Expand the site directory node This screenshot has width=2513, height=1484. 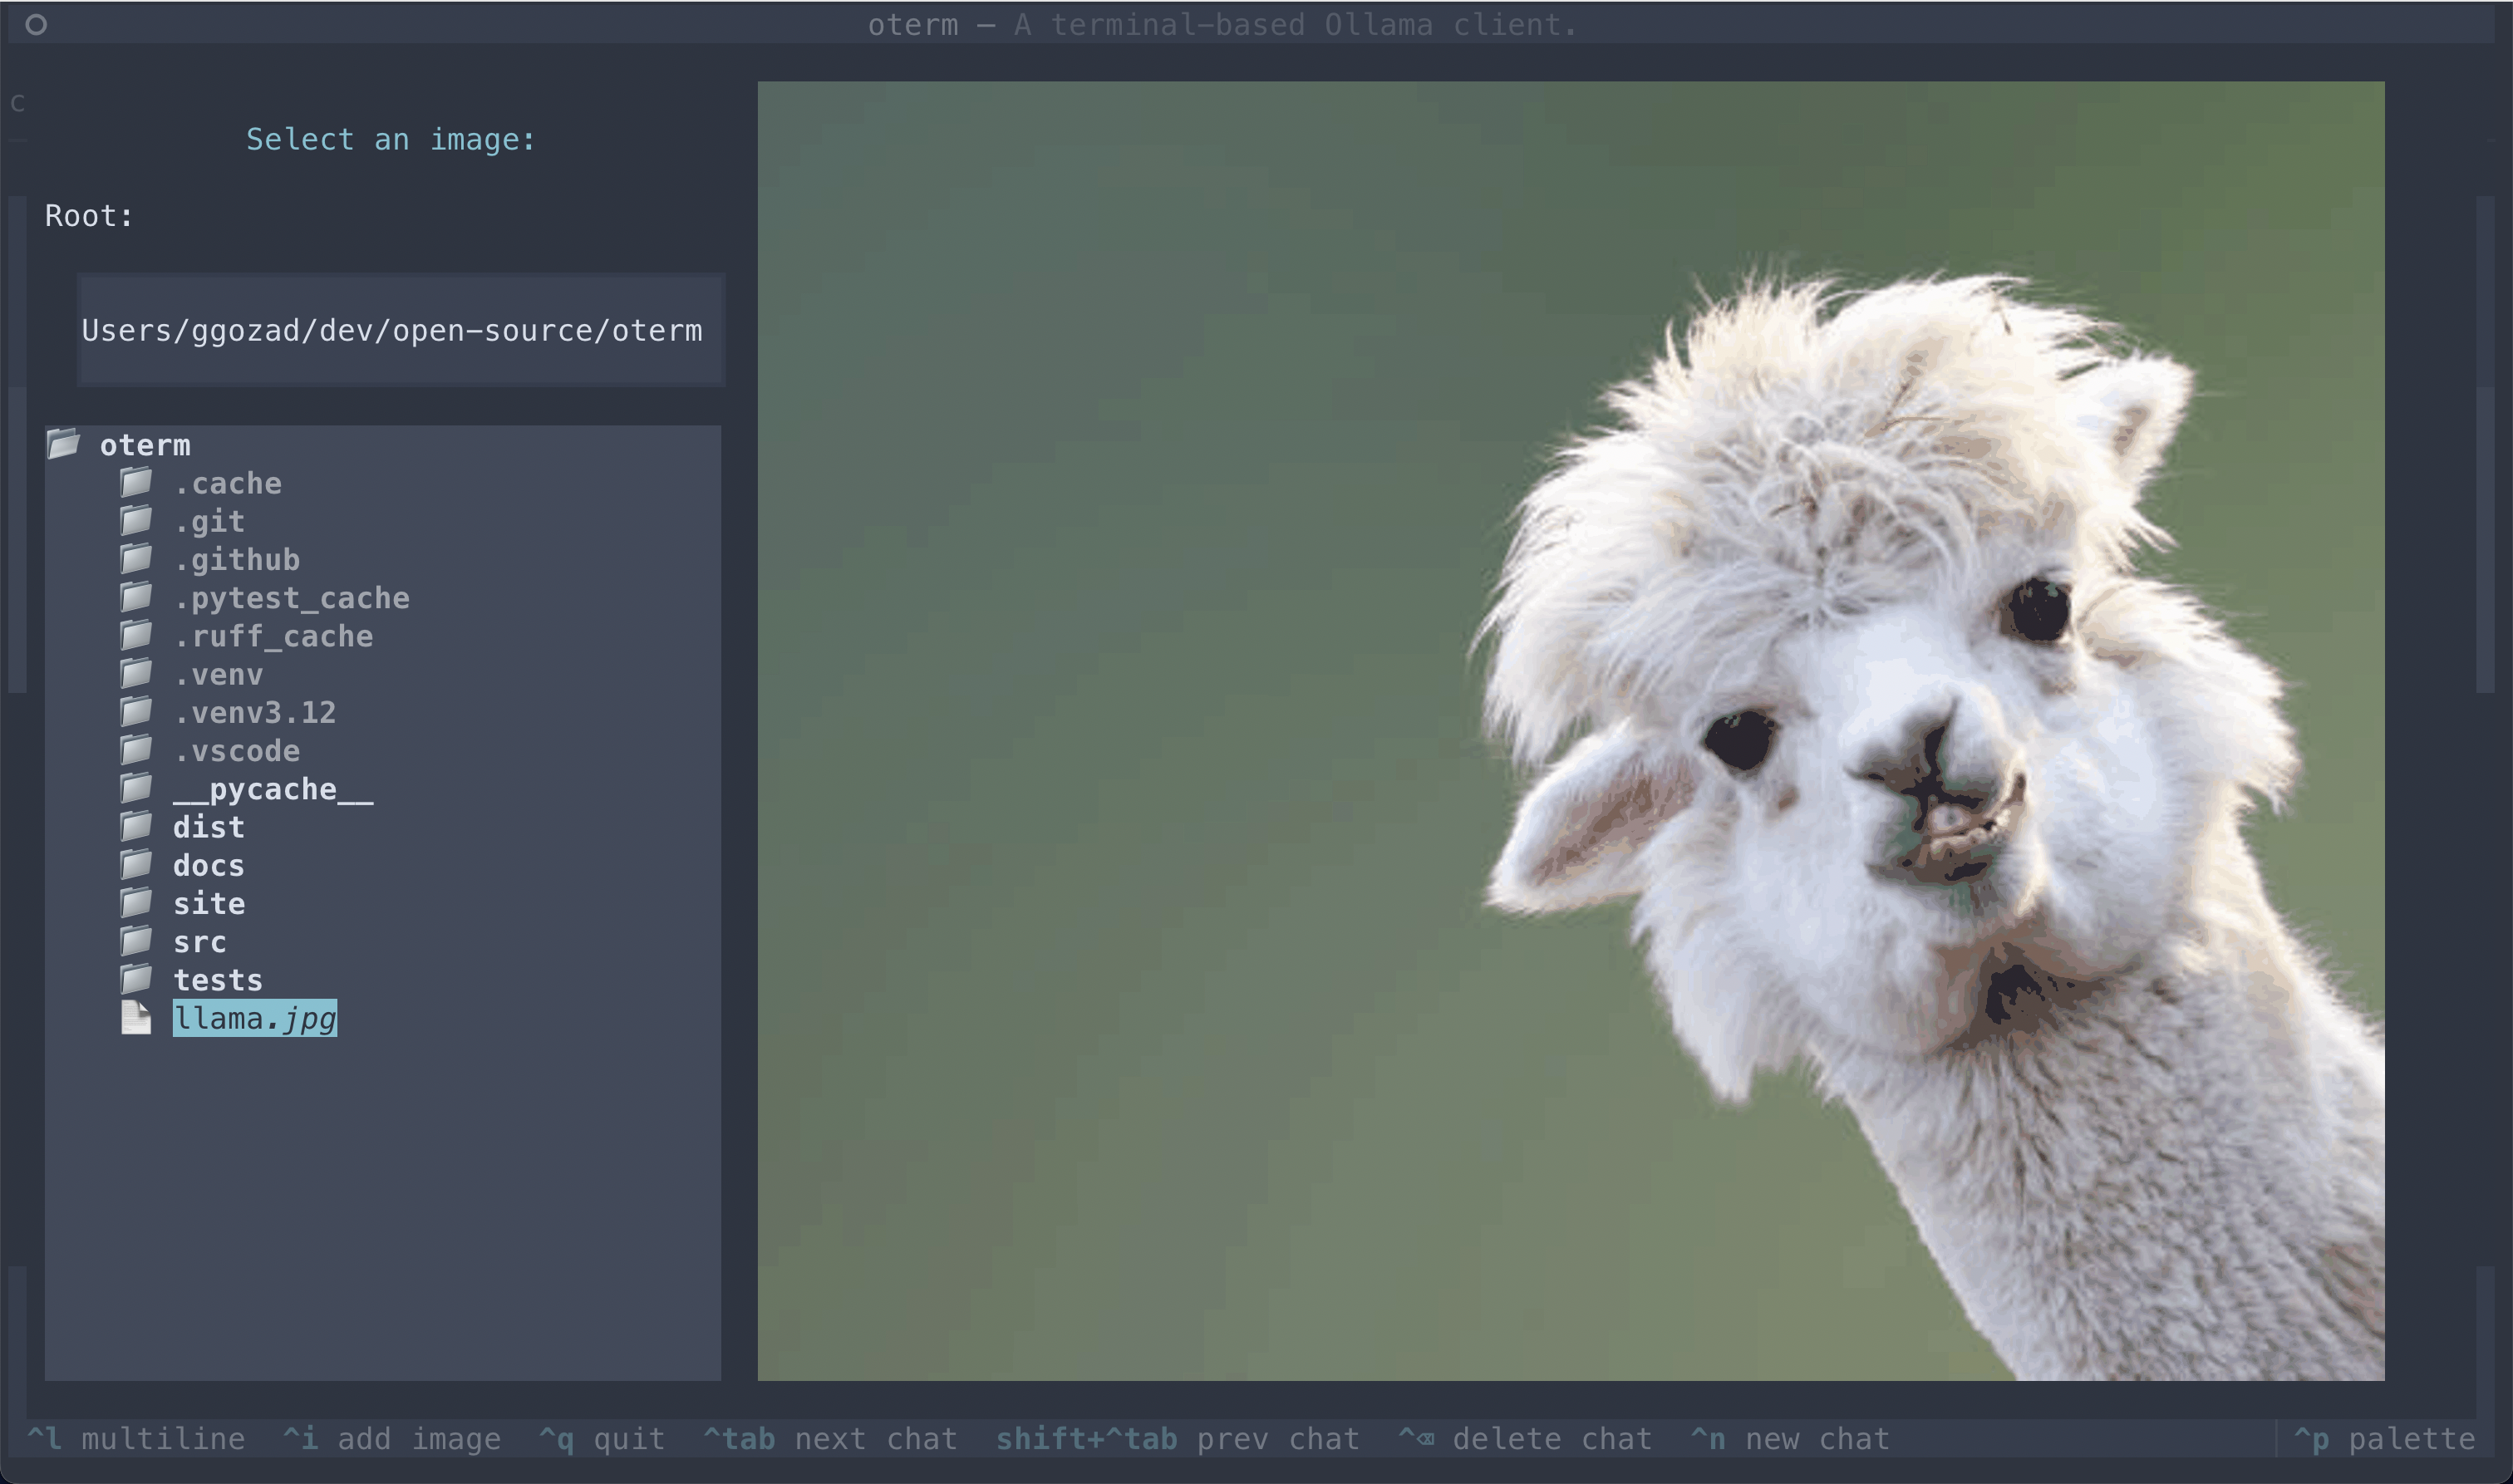tap(208, 903)
